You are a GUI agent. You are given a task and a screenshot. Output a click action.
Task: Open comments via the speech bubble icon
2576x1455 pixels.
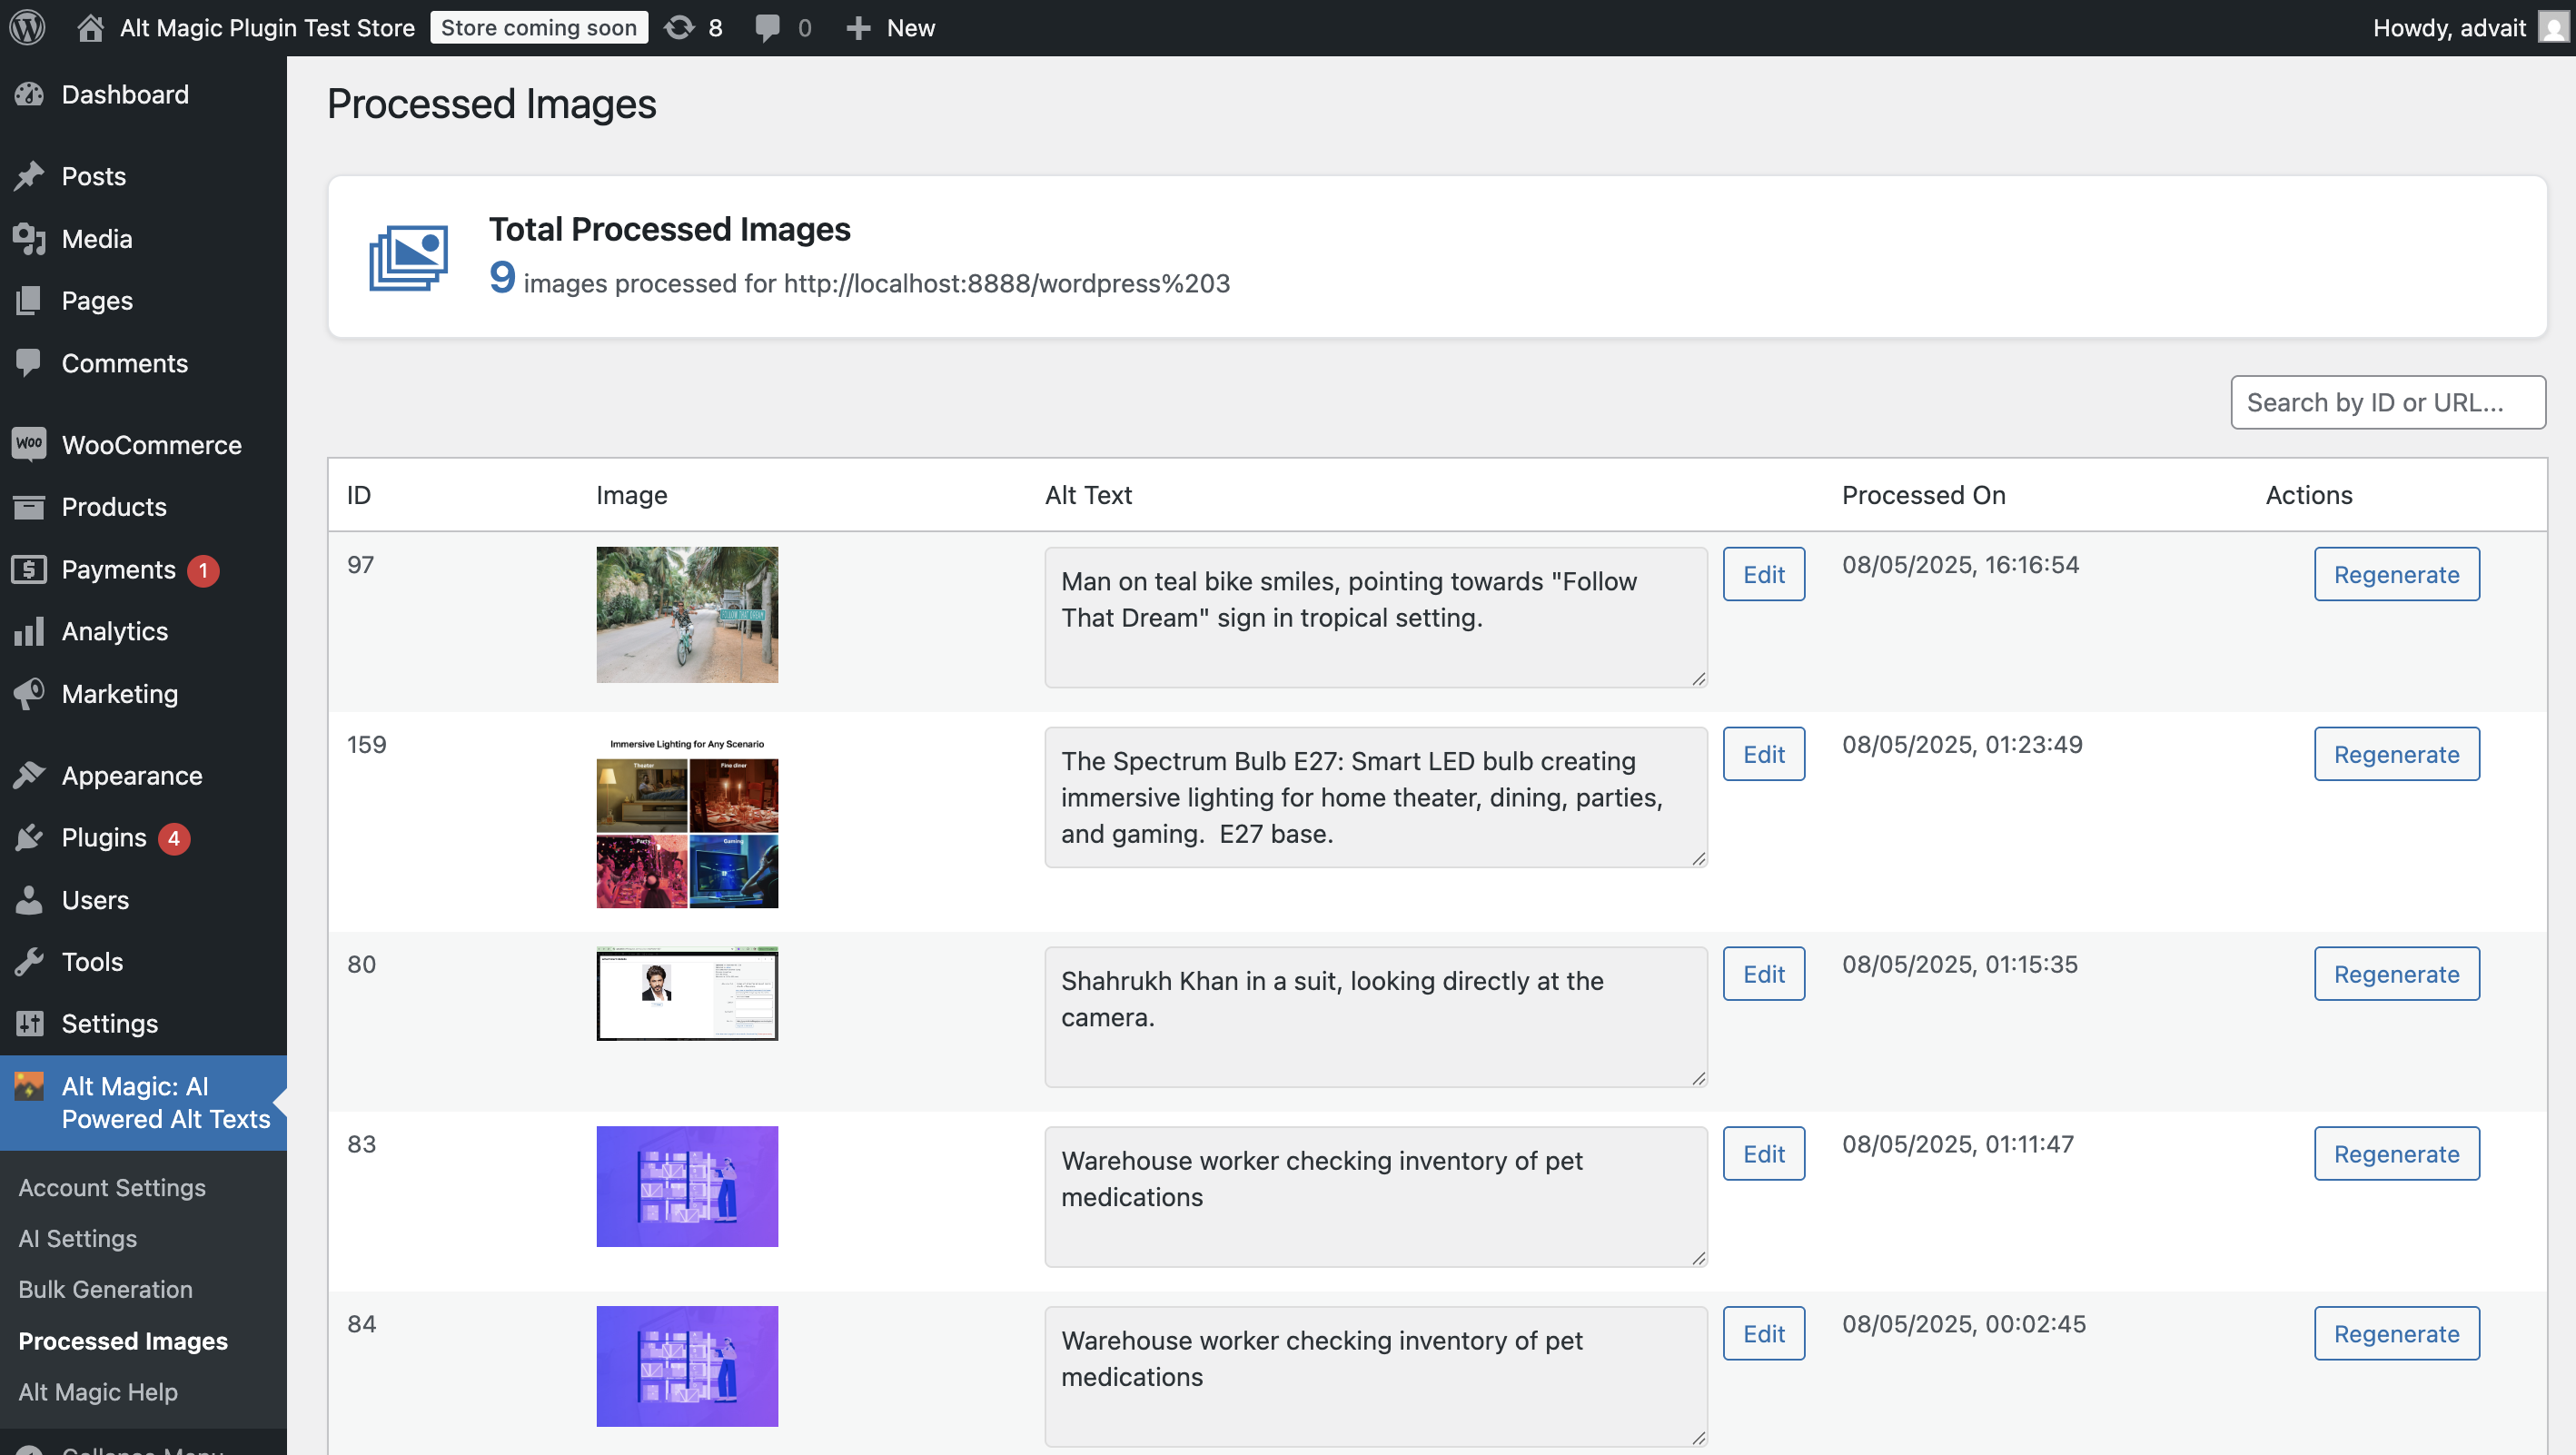tap(767, 27)
